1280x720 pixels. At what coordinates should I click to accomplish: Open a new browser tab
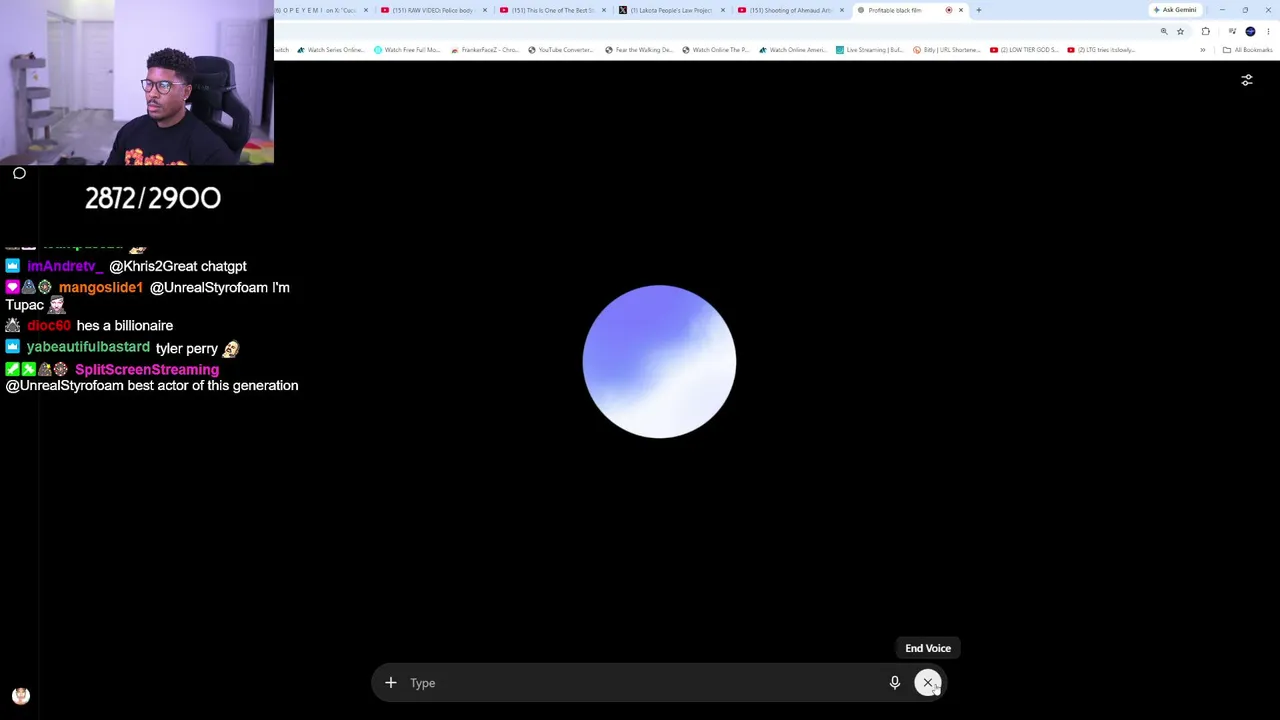(979, 10)
